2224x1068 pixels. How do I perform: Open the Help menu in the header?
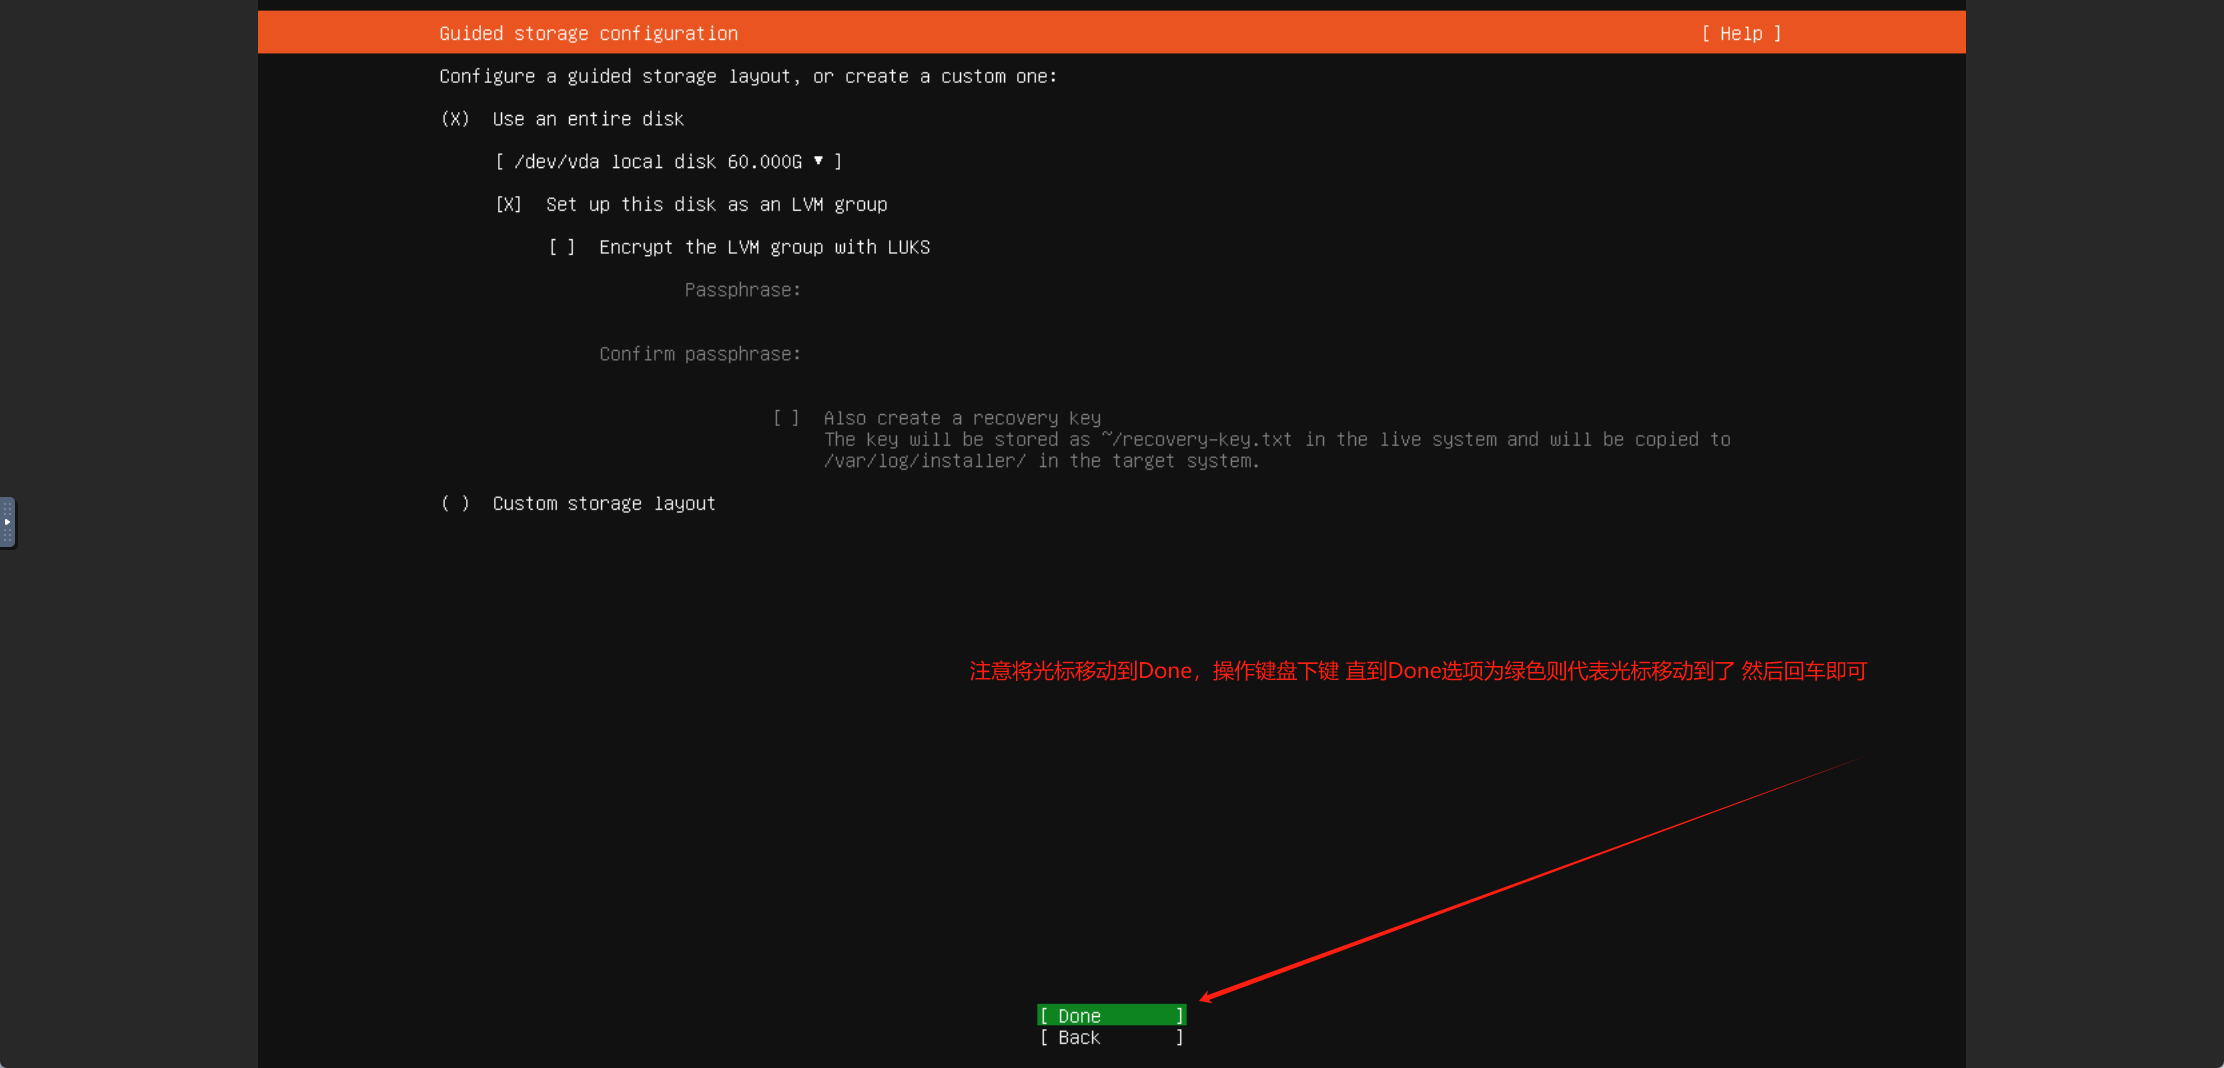(1741, 33)
